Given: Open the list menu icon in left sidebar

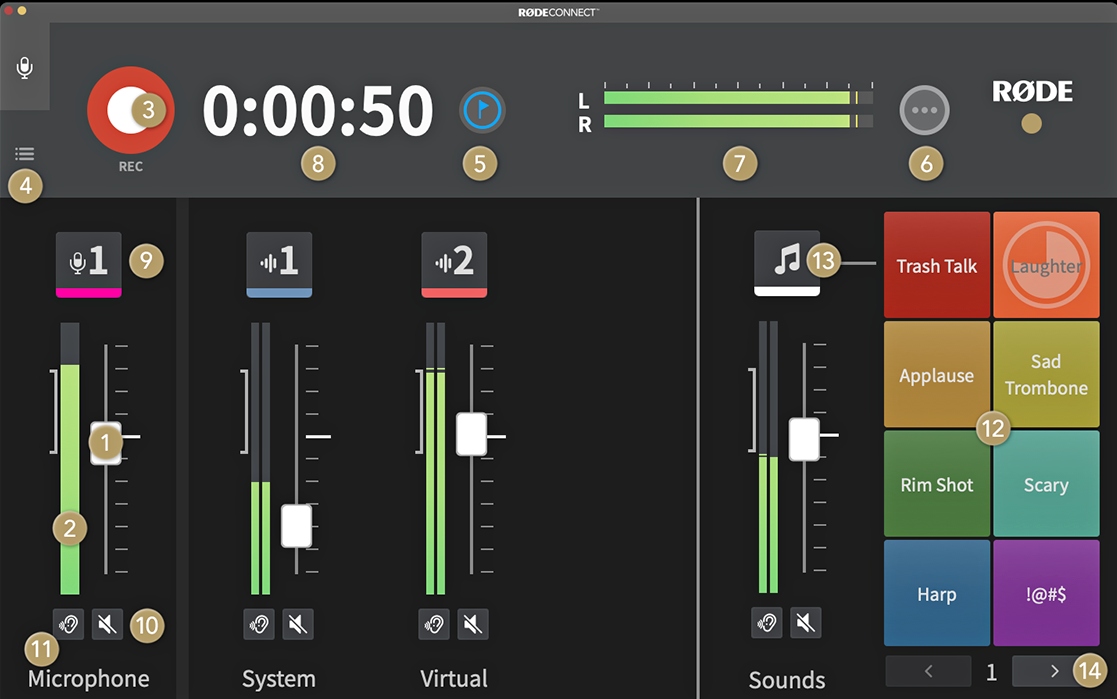Looking at the screenshot, I should (x=25, y=154).
